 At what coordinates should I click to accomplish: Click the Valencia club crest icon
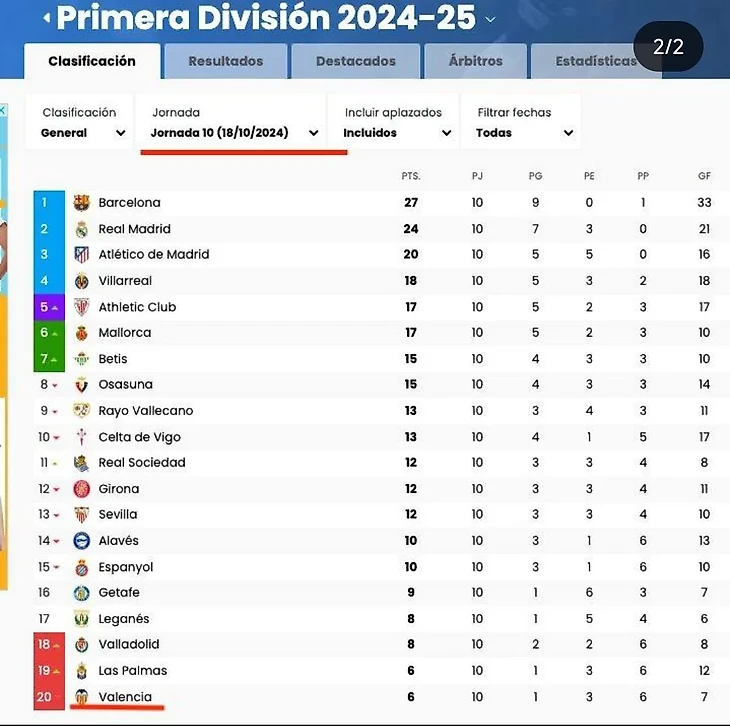[82, 697]
